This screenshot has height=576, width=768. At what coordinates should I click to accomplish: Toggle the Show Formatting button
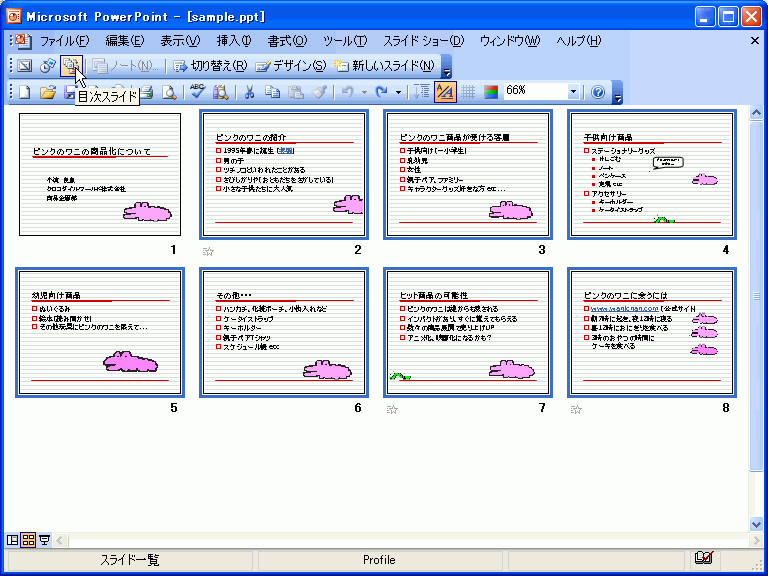445,92
